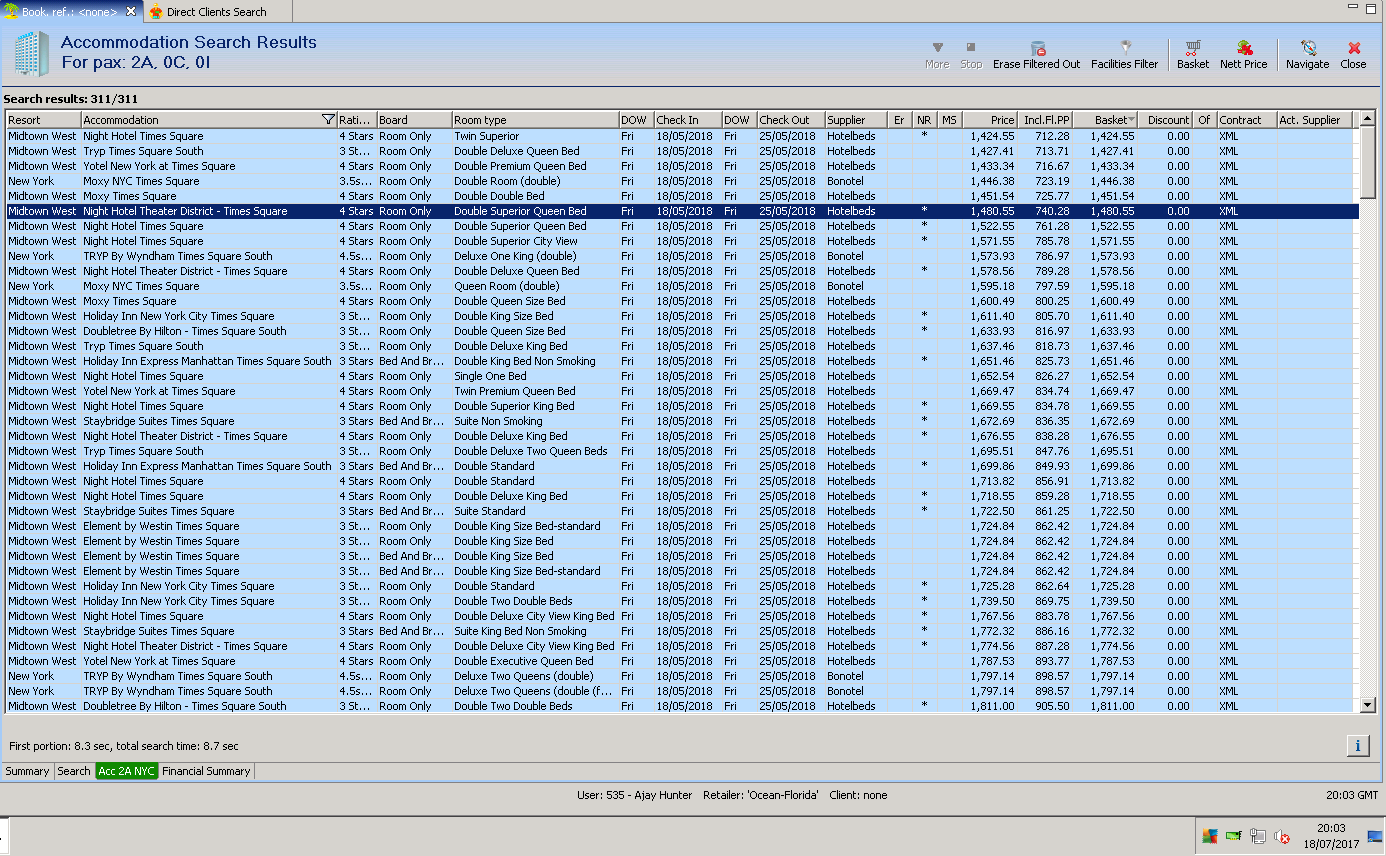Click the system clock showing 18/07/2017
Viewport: 1386px width, 856px height.
(1331, 836)
